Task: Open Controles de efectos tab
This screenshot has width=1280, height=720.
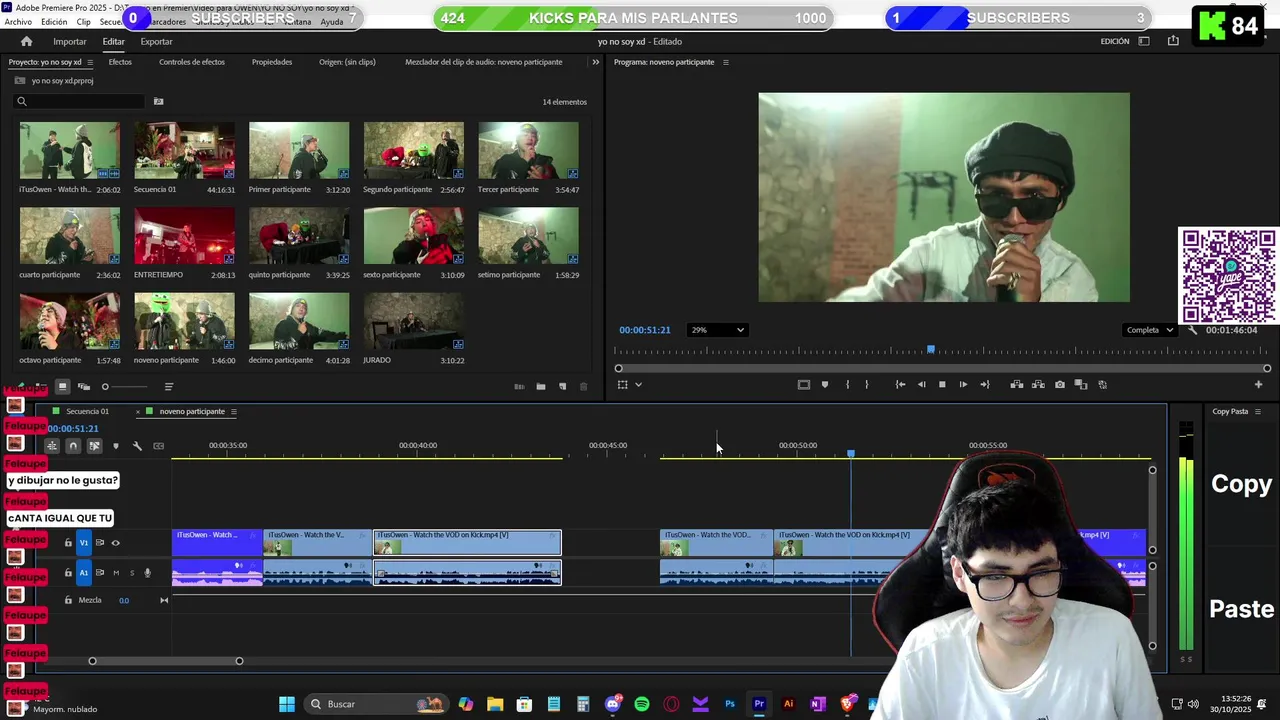Action: click(x=192, y=62)
